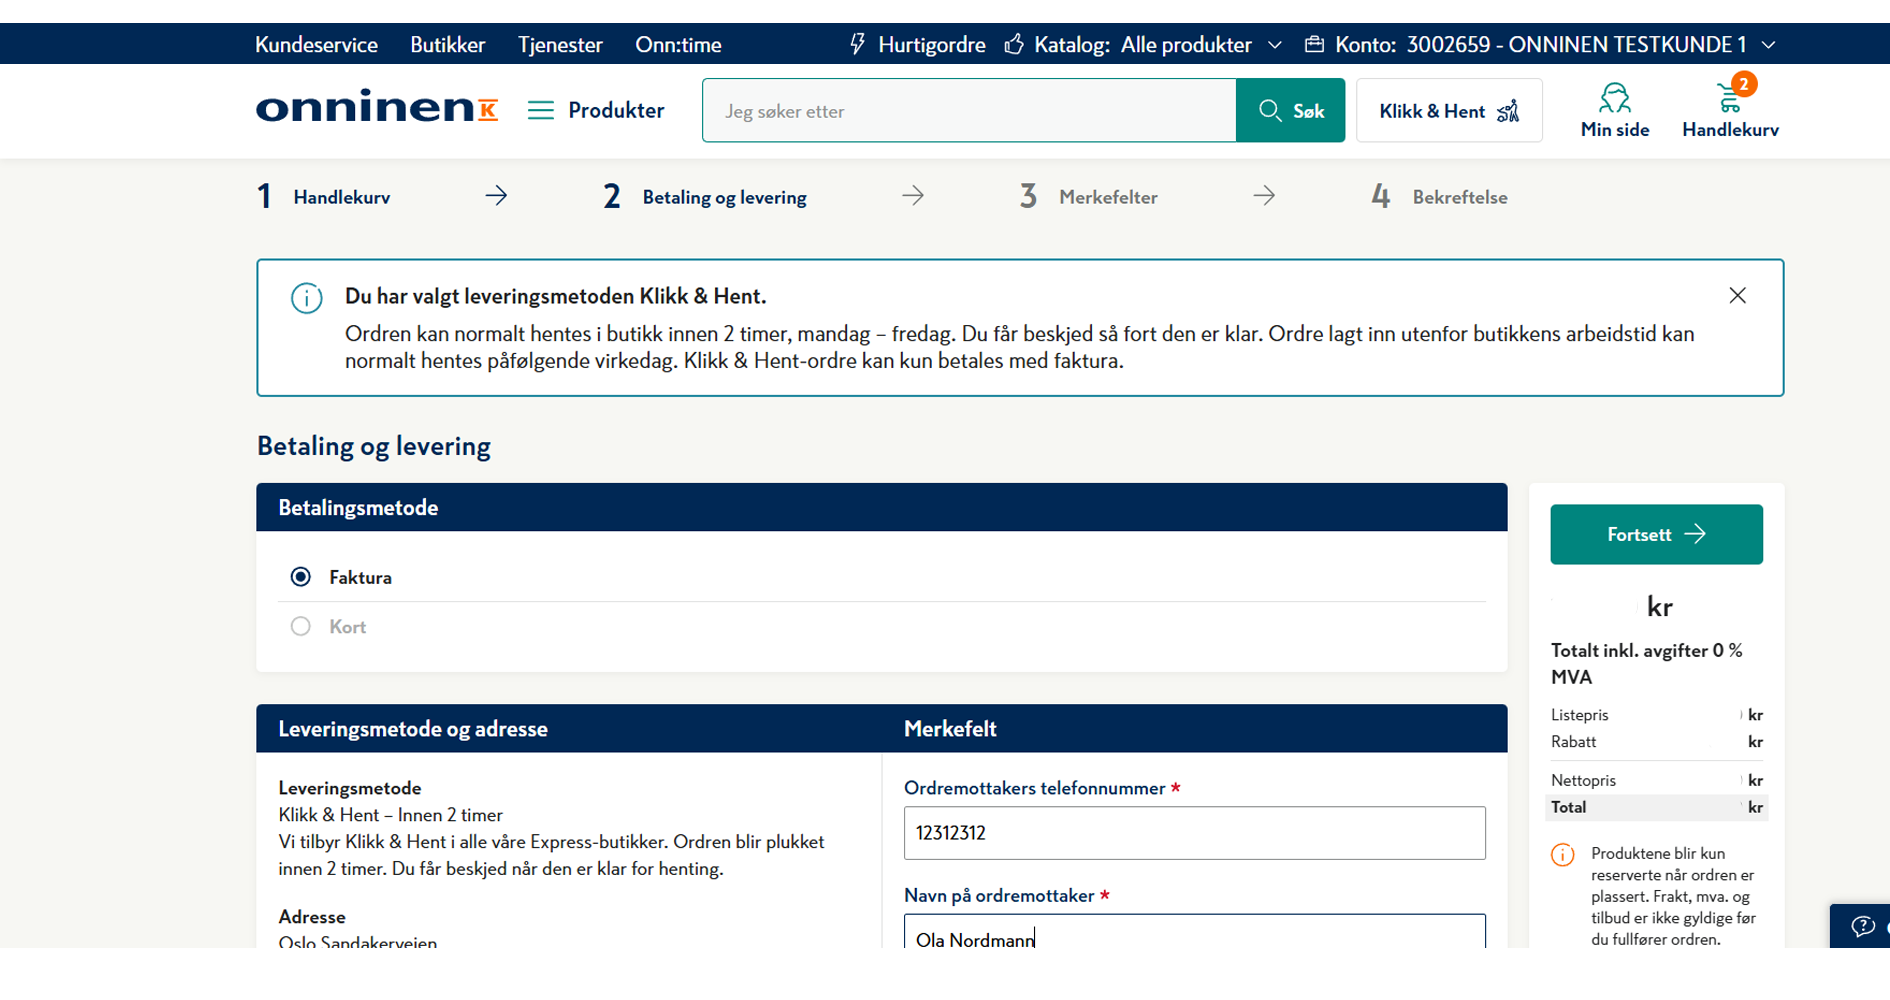The image size is (1890, 1000).
Task: Click the Leveringsmetode og adresse header
Action: [x=413, y=729]
